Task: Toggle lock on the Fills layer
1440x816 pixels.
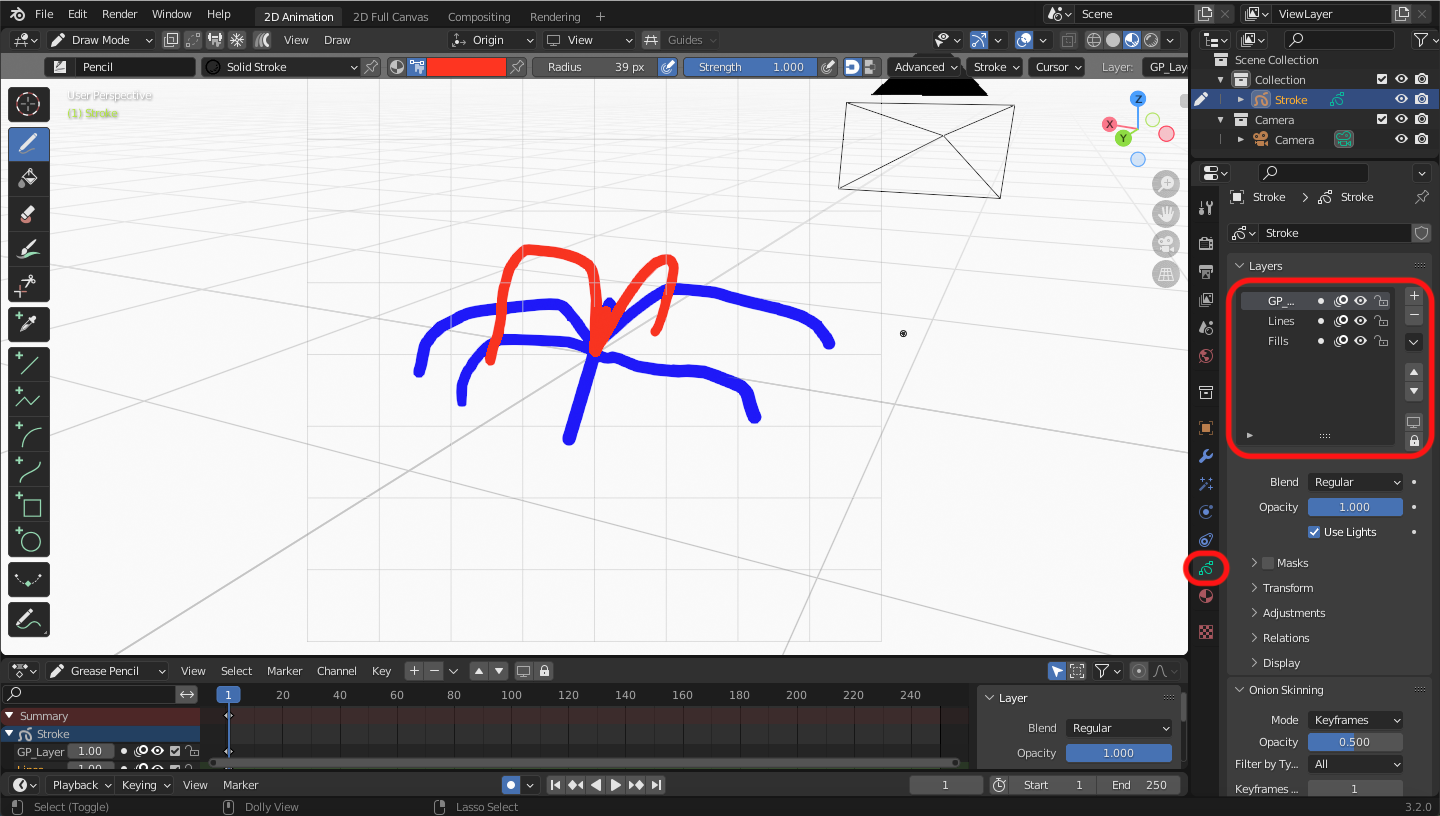Action: click(1381, 341)
